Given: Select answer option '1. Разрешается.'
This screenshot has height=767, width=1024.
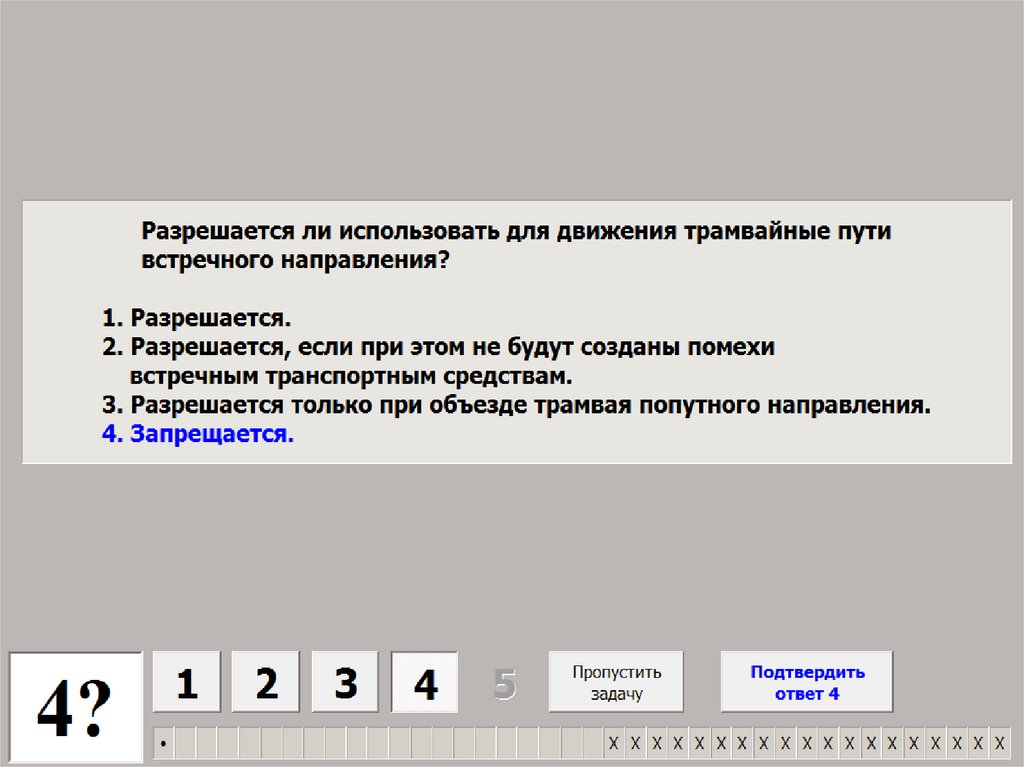Looking at the screenshot, I should pos(196,318).
